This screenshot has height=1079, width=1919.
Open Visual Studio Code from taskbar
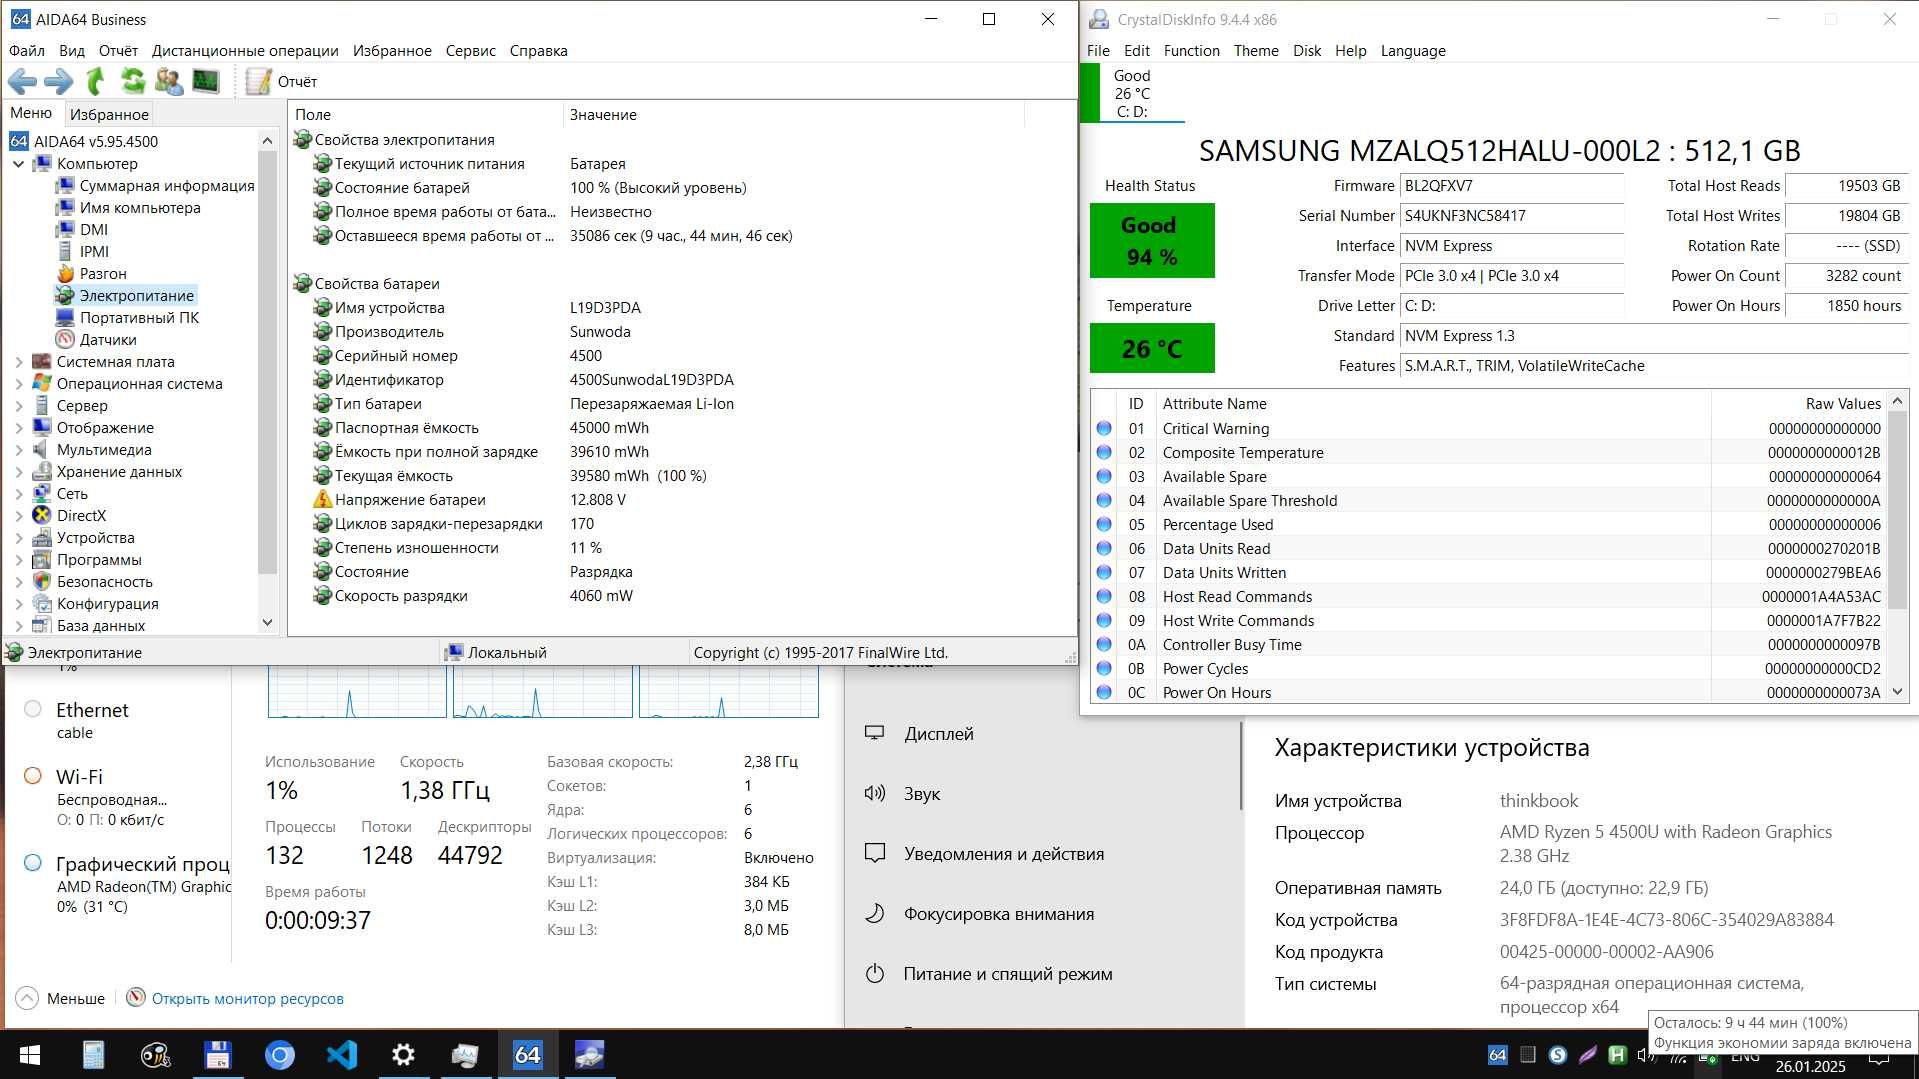(341, 1055)
